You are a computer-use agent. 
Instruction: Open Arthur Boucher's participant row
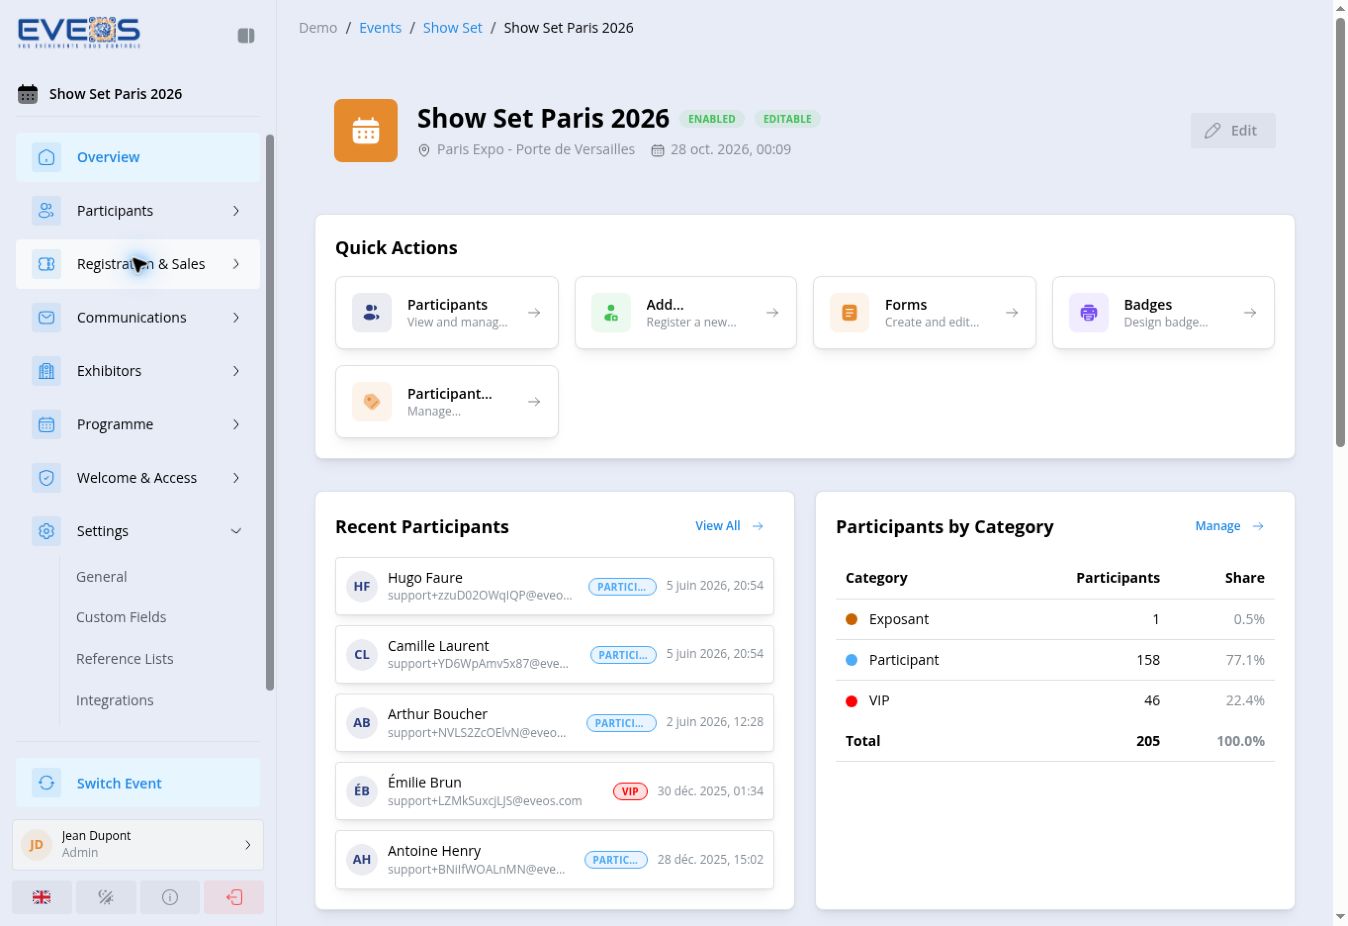(x=555, y=722)
